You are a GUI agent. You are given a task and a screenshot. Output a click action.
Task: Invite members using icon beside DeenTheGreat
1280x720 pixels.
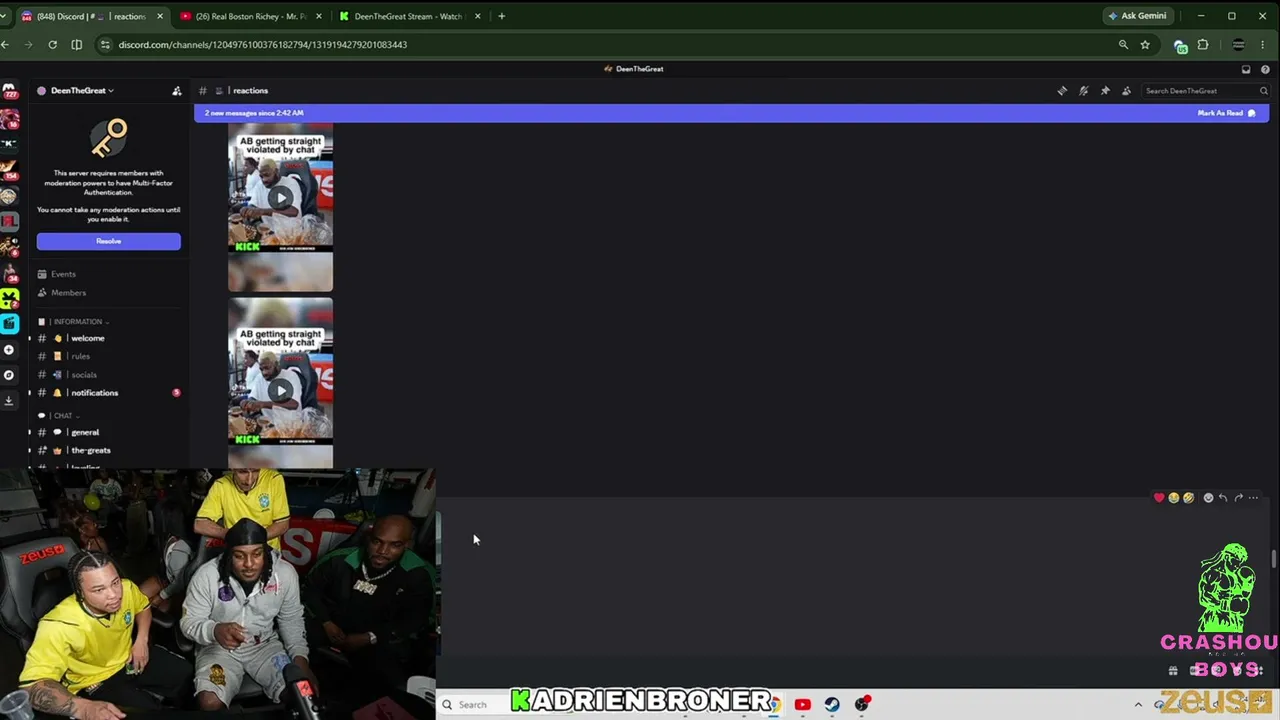177,91
